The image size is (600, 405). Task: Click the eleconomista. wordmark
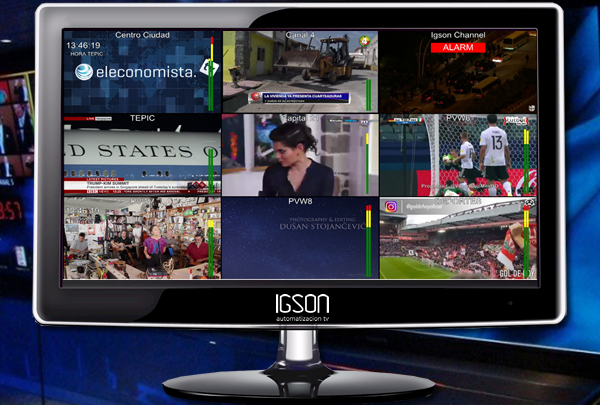tap(146, 72)
